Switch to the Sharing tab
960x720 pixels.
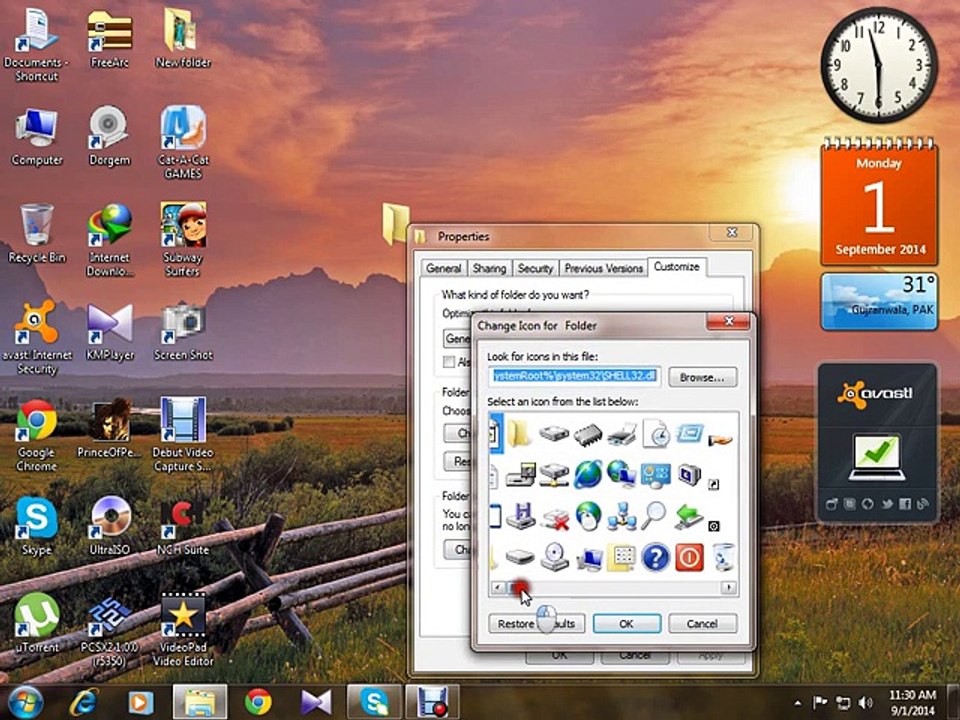[x=489, y=268]
